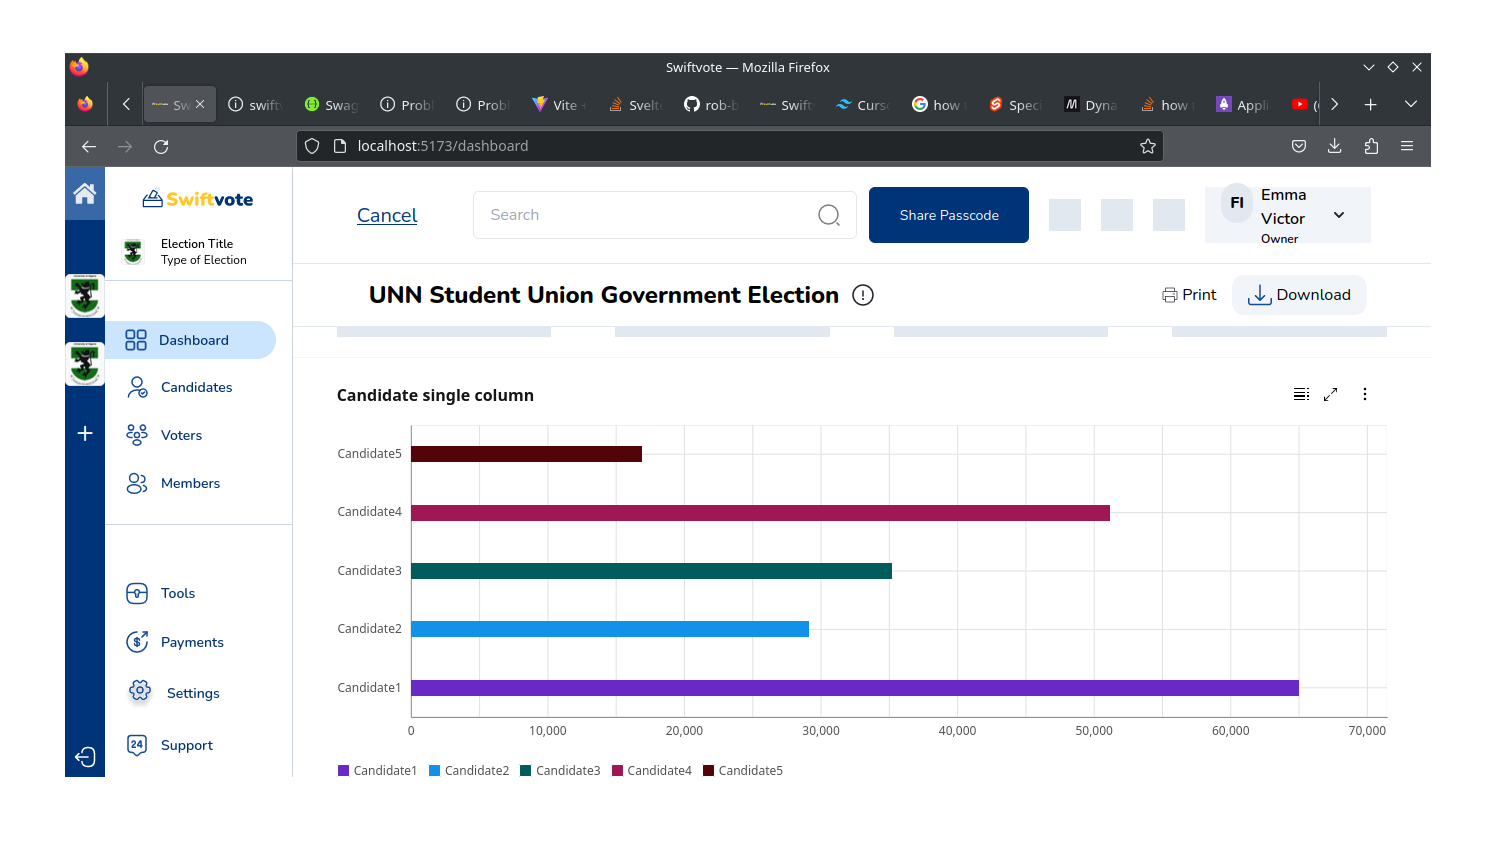This screenshot has height=854, width=1496.
Task: Open the Firefox application menu
Action: tap(1406, 146)
